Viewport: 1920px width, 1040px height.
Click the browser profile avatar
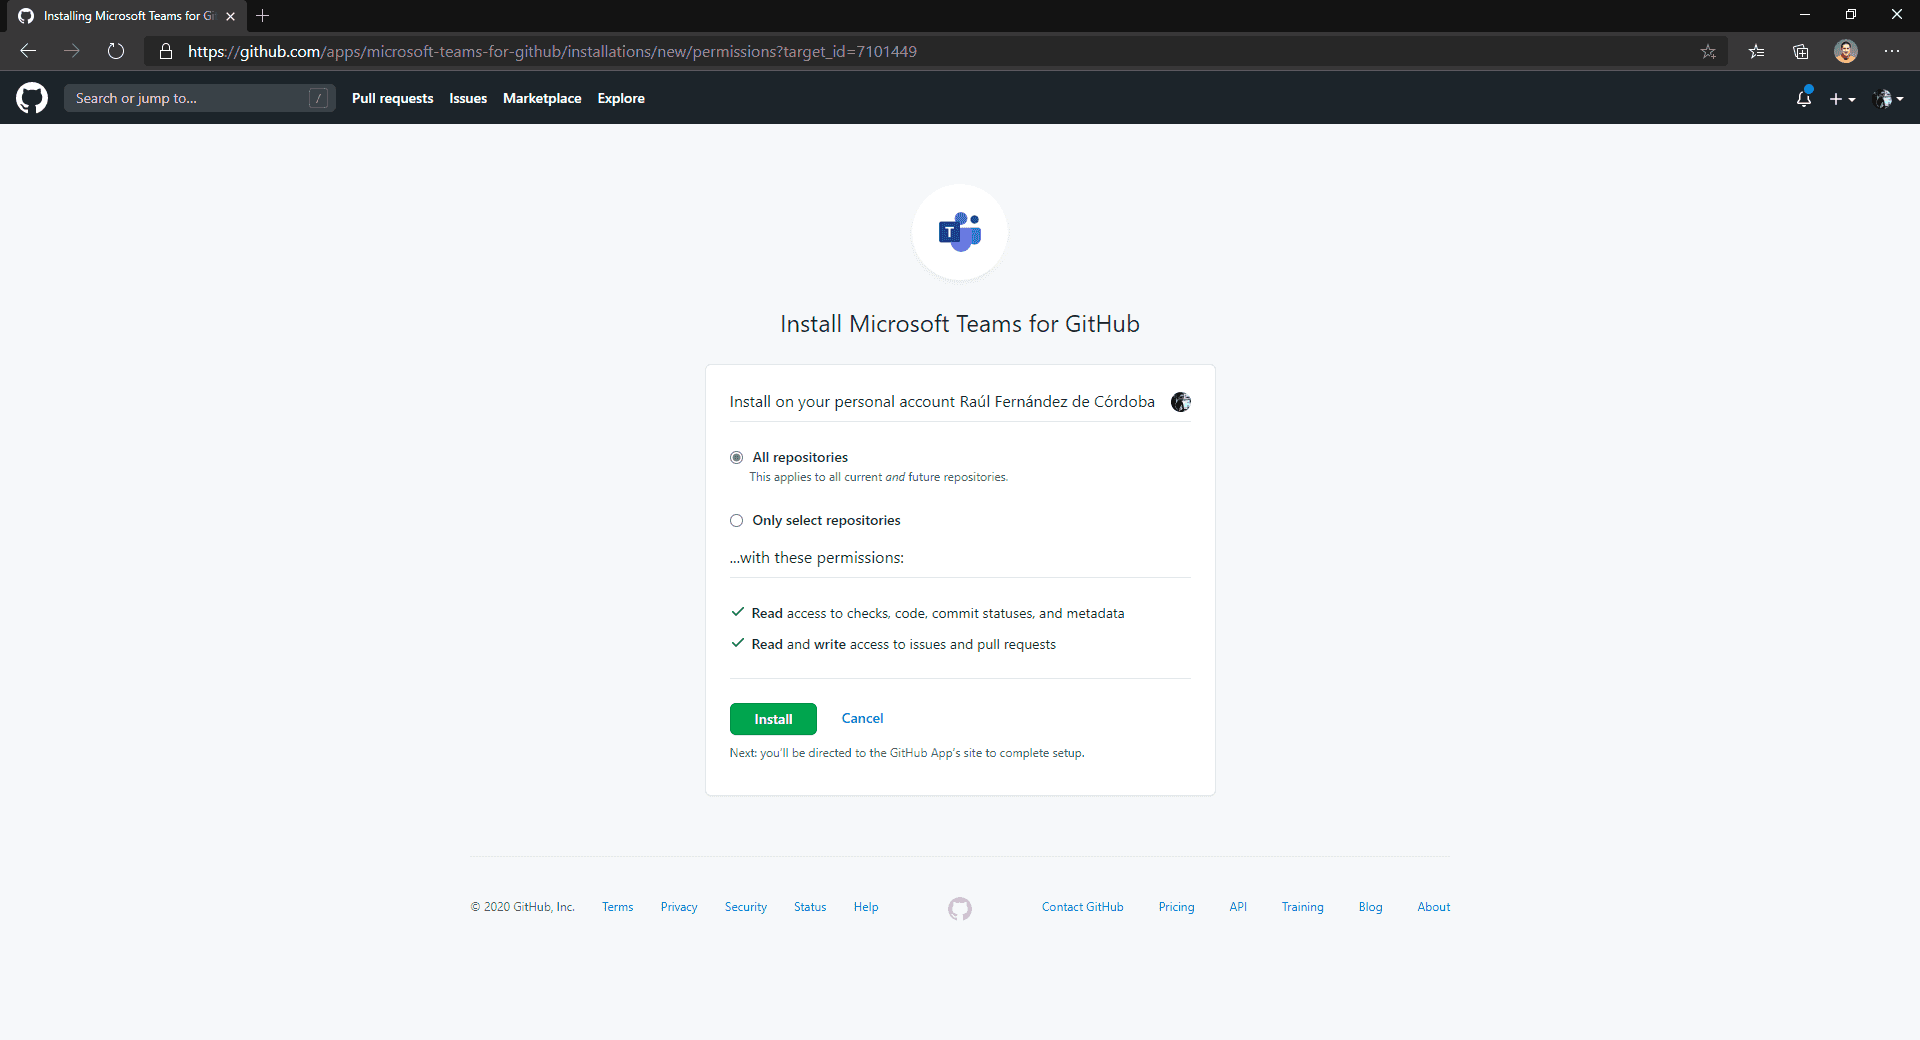(1846, 51)
